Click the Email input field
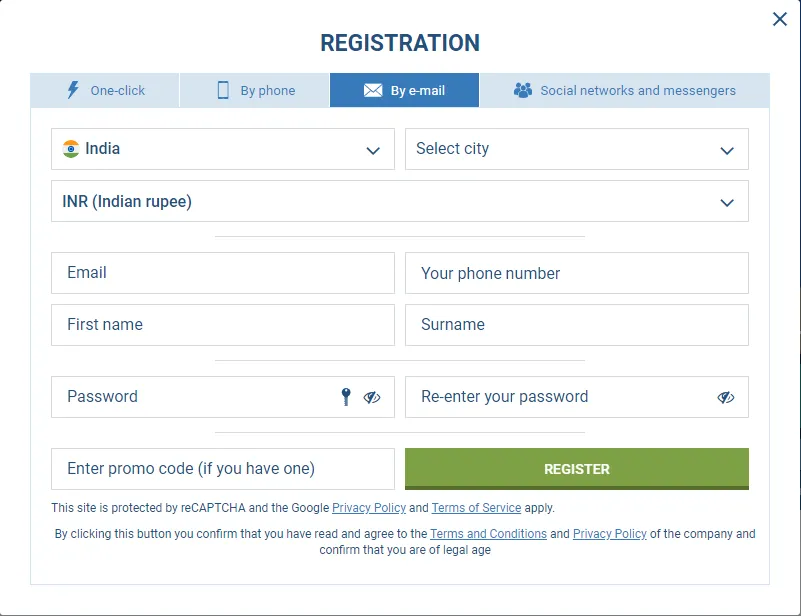The width and height of the screenshot is (801, 616). click(x=222, y=273)
